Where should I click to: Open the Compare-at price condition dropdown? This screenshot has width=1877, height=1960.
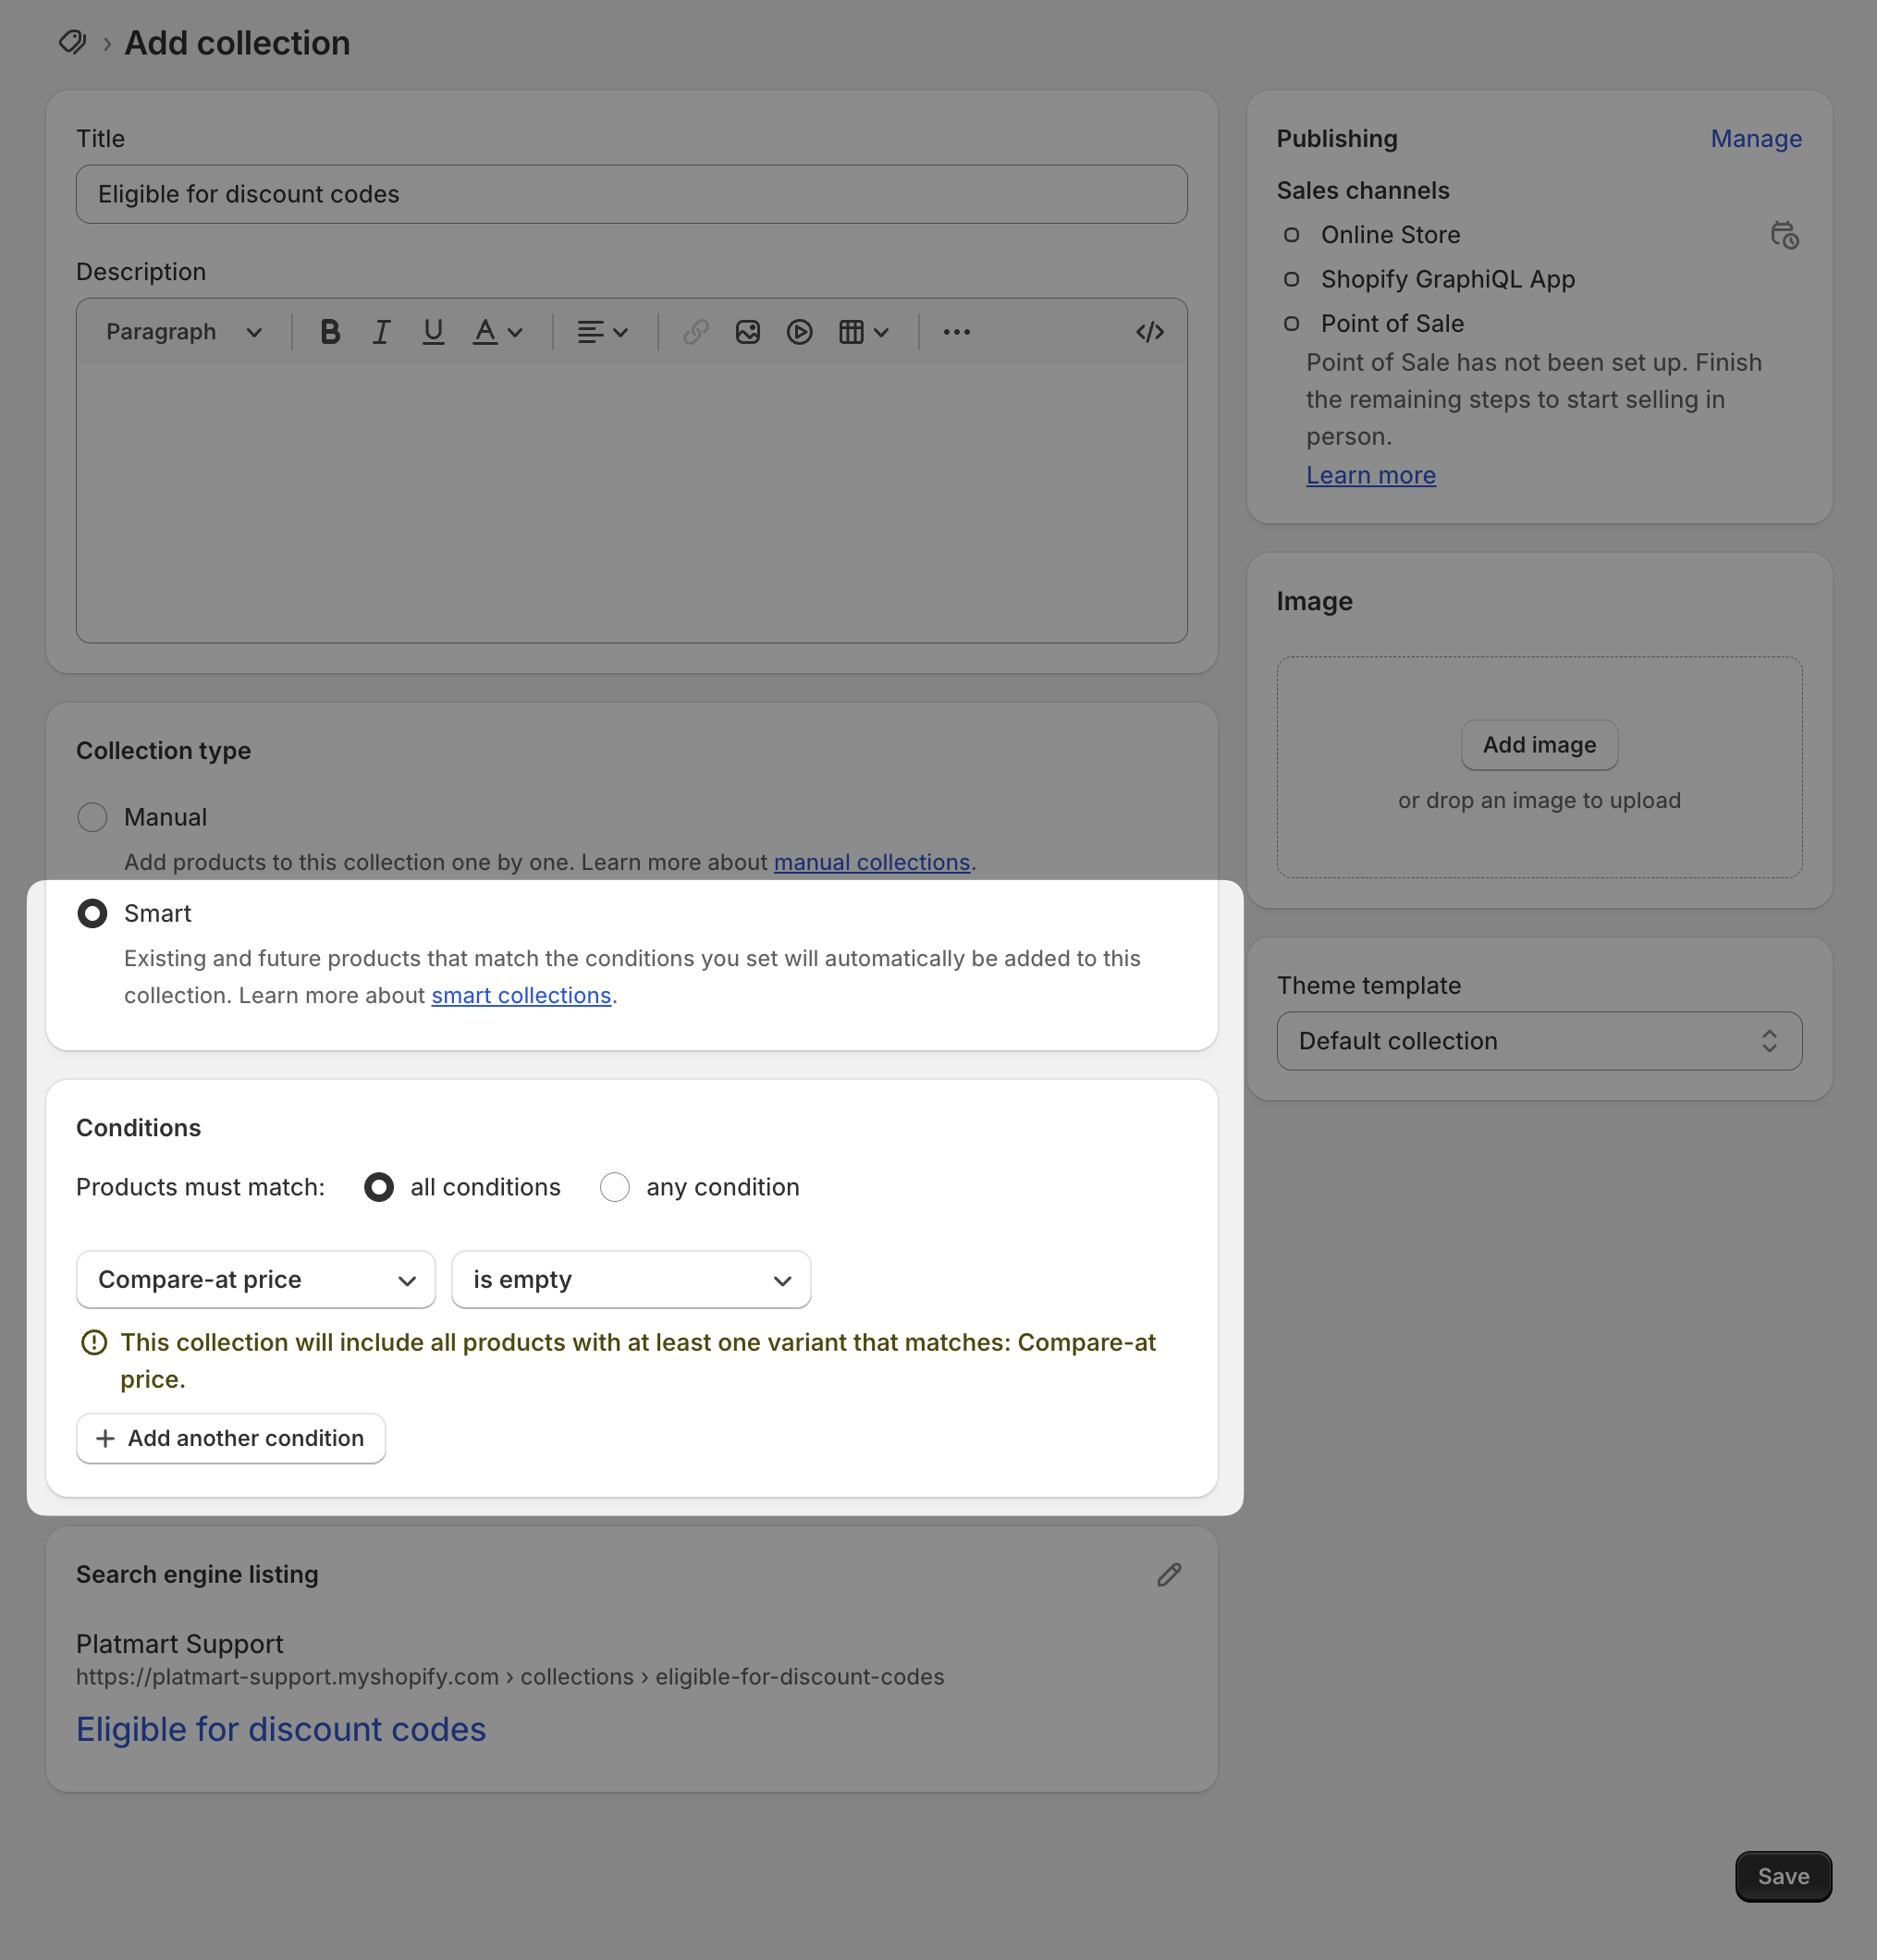[256, 1280]
